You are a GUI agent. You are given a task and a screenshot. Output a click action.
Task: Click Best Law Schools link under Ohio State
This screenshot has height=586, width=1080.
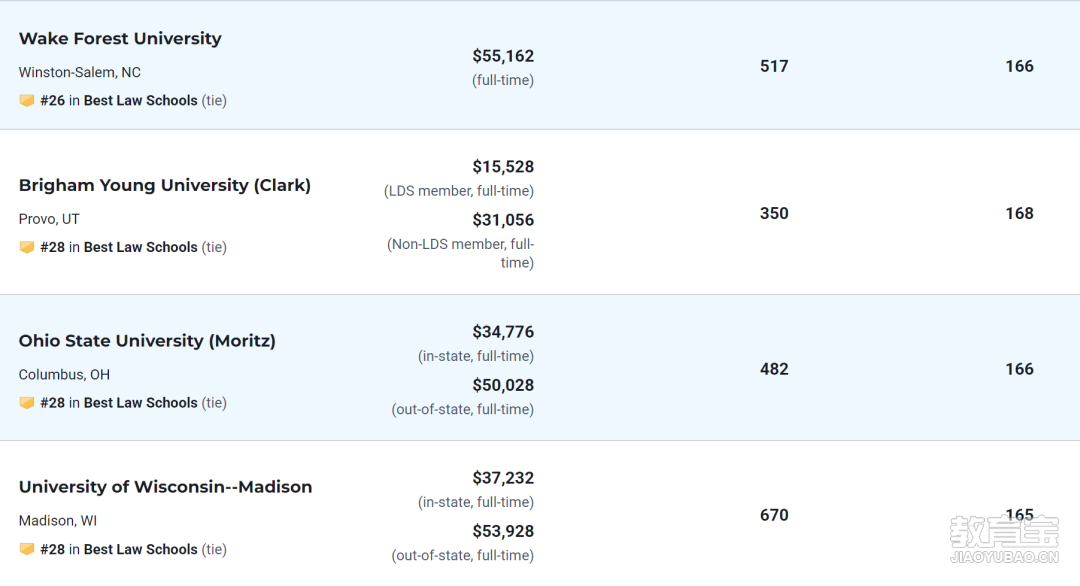point(141,403)
